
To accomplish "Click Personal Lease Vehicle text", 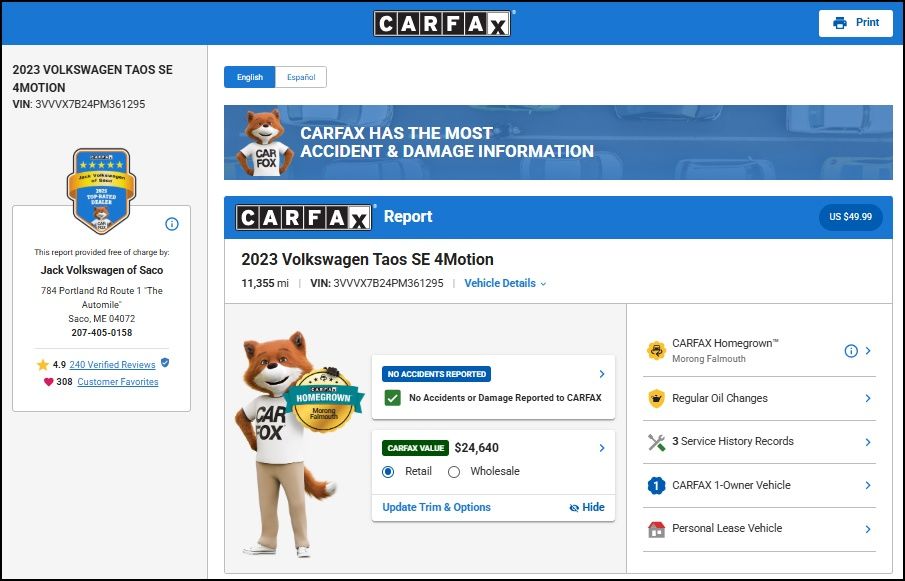I will pyautogui.click(x=727, y=528).
